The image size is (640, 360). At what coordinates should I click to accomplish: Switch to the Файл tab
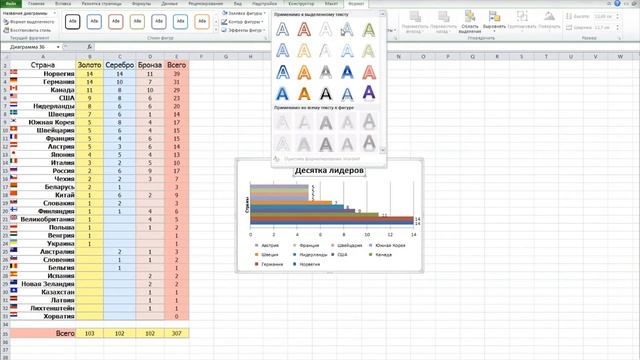pos(11,4)
